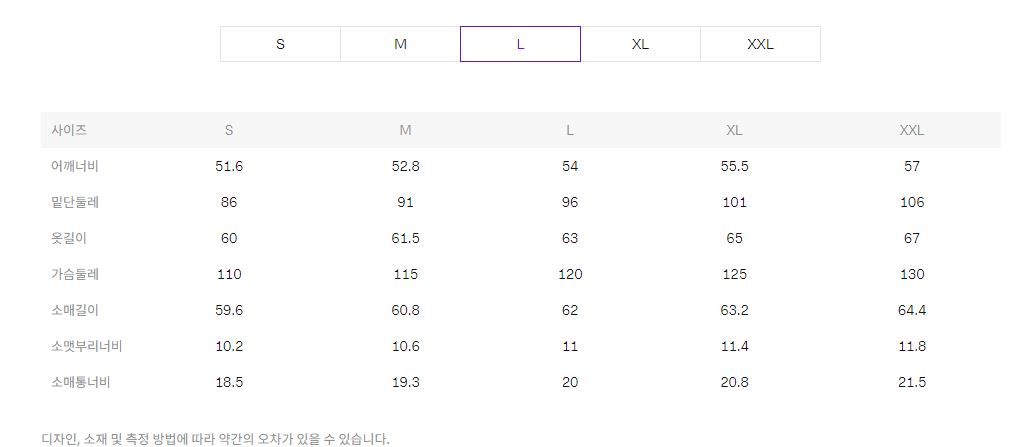This screenshot has width=1022, height=447.
Task: Click the 소맷부리너비 row label
Action: (86, 346)
